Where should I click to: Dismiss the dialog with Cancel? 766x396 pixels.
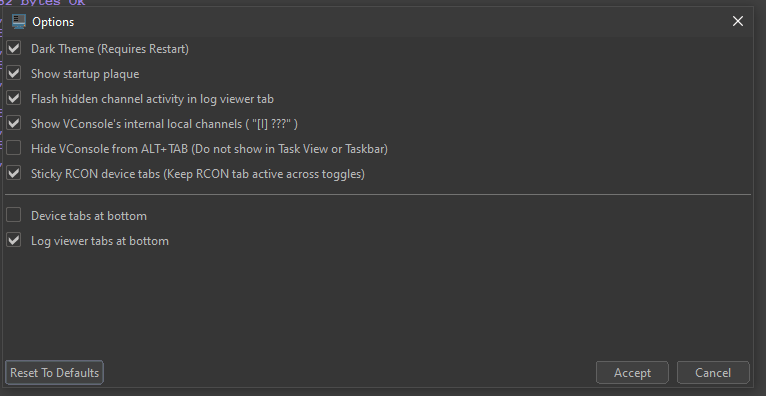[x=713, y=373]
